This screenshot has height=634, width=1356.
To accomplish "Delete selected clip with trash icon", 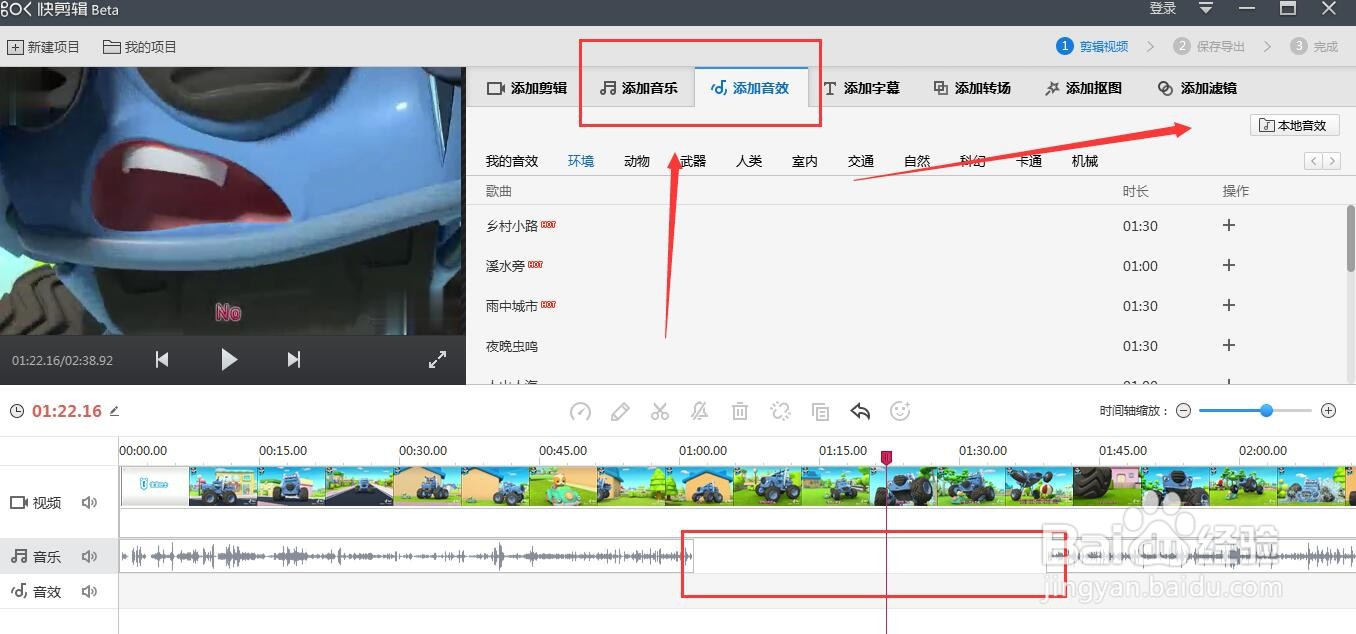I will [x=740, y=411].
